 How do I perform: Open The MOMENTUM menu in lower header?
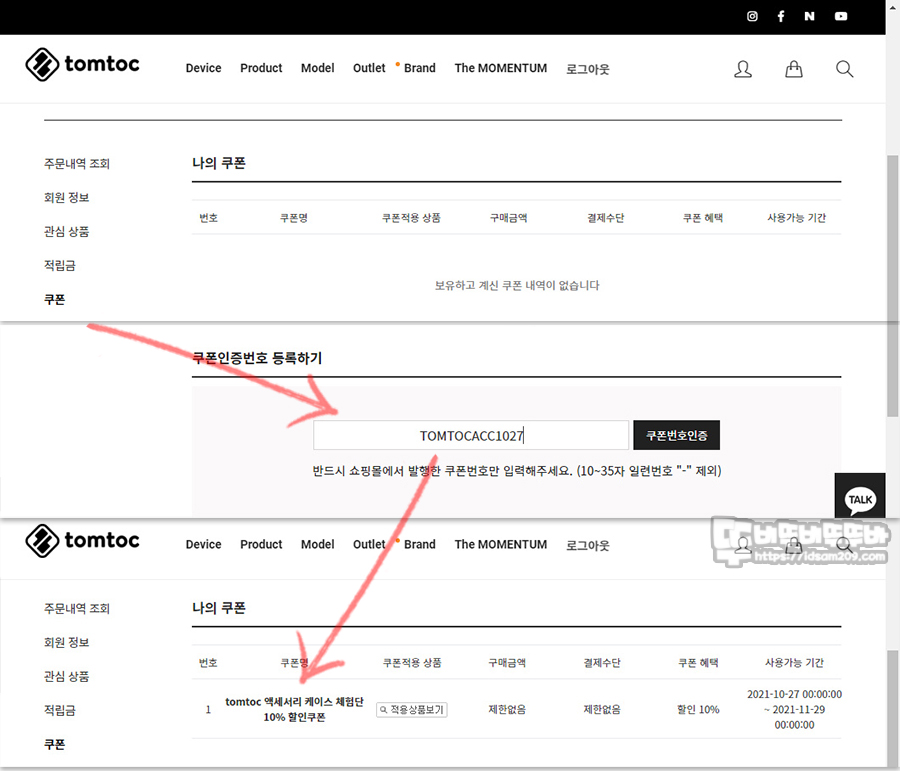click(501, 545)
